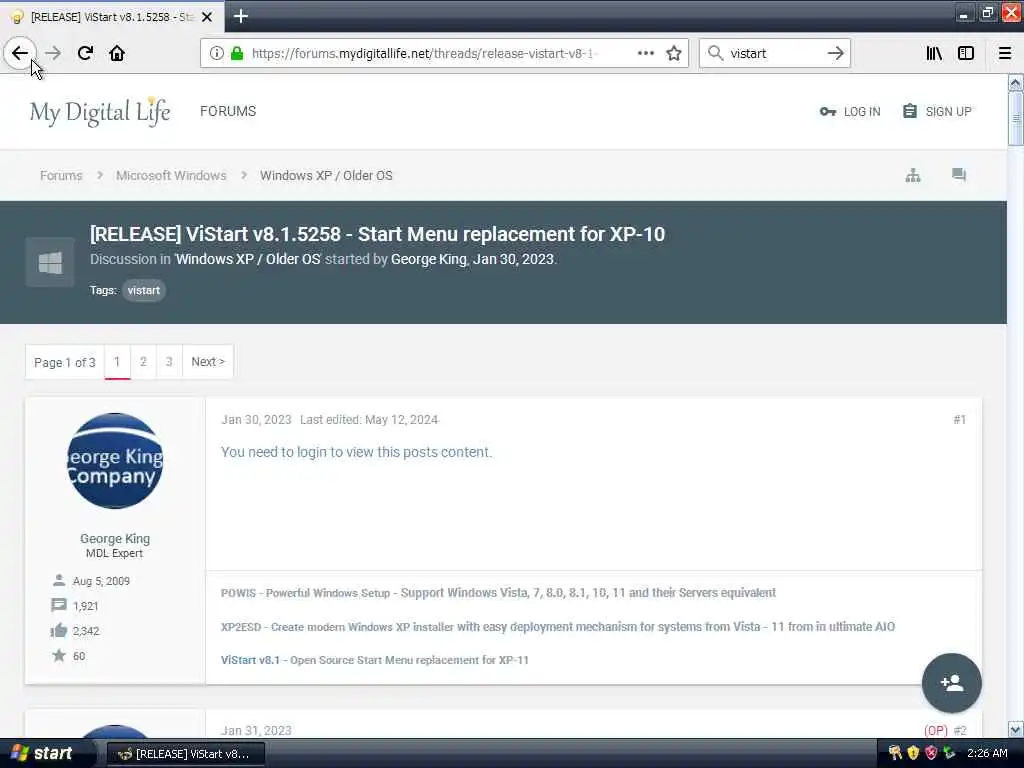Click the vistart tag
The height and width of the screenshot is (768, 1024).
point(144,290)
